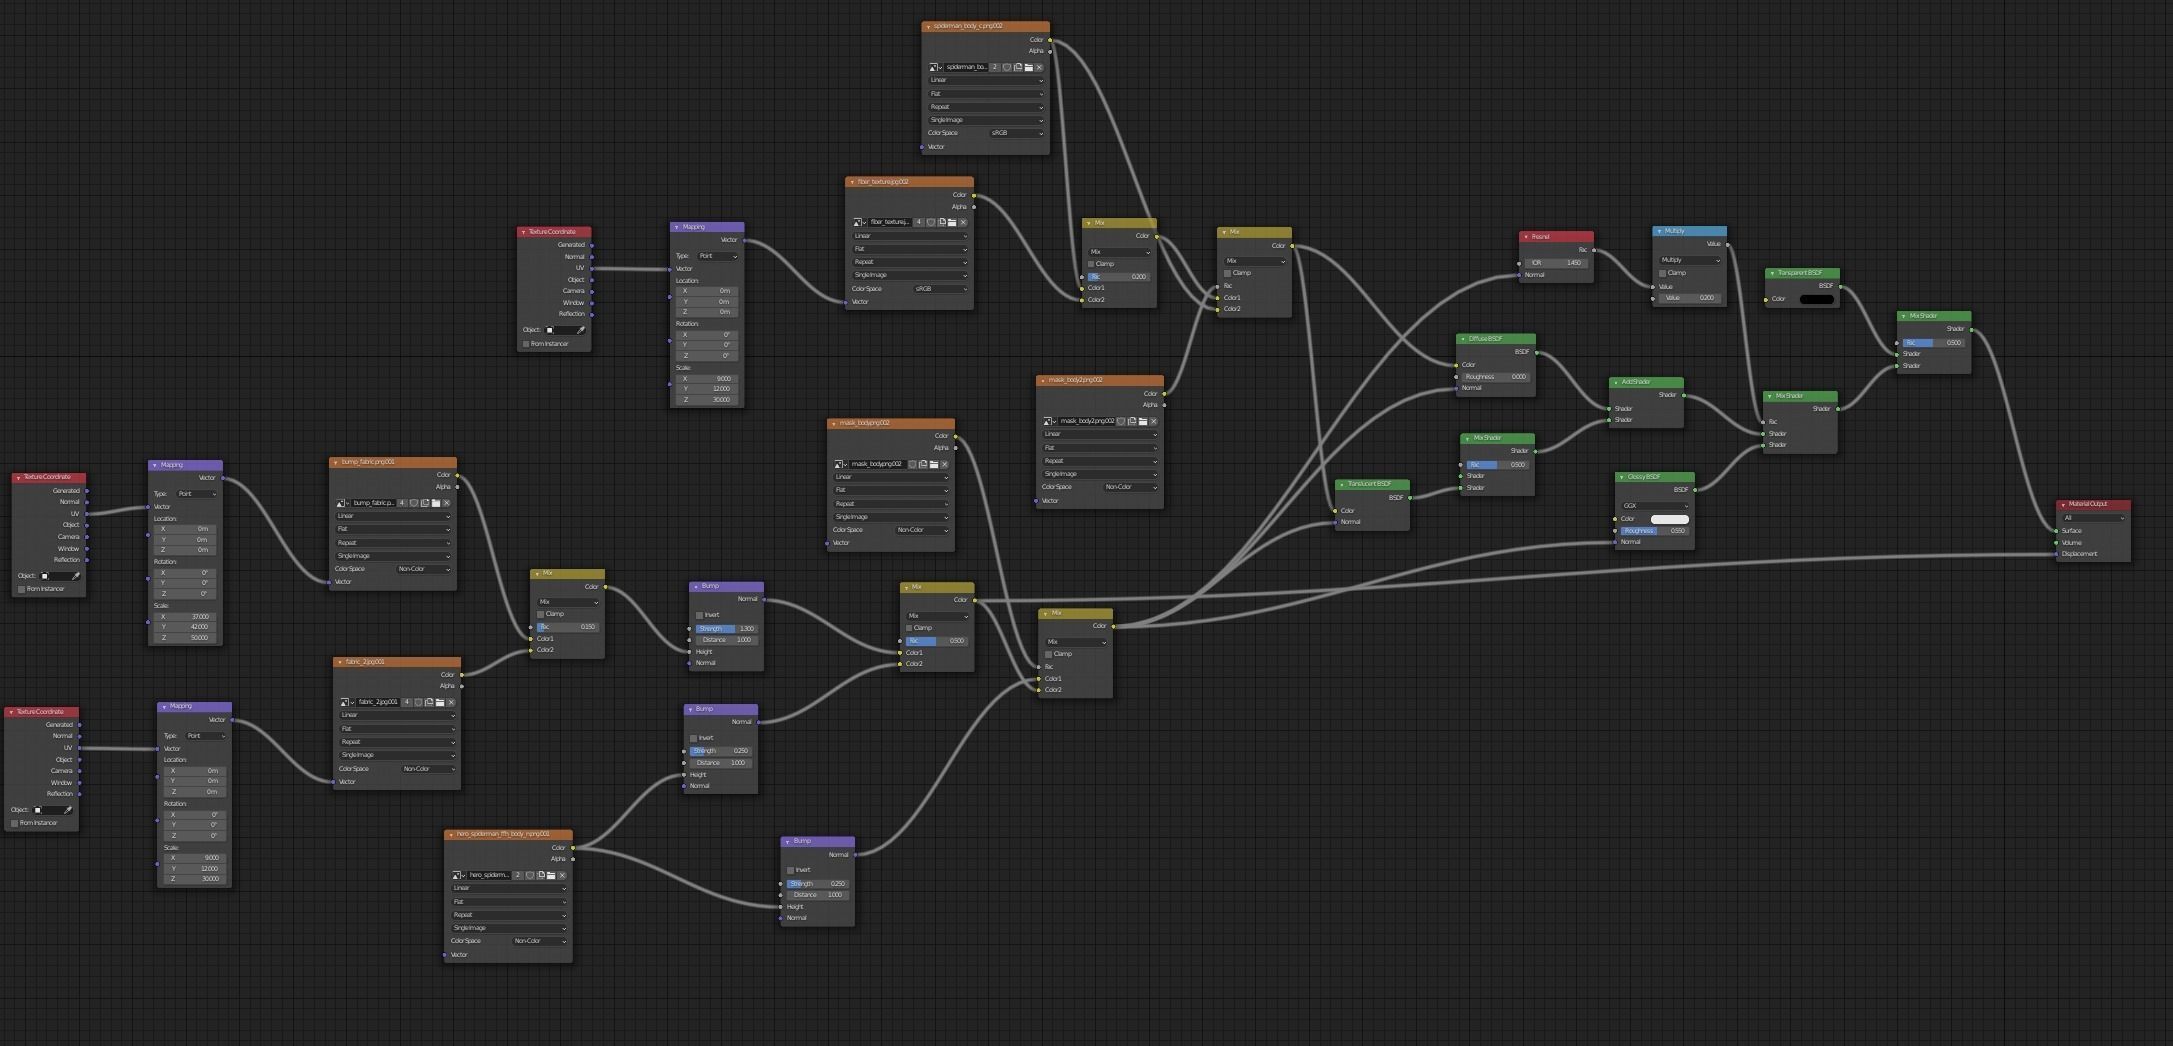The height and width of the screenshot is (1046, 2173).
Task: Open folder icon in fabric_2 node
Action: pos(440,702)
